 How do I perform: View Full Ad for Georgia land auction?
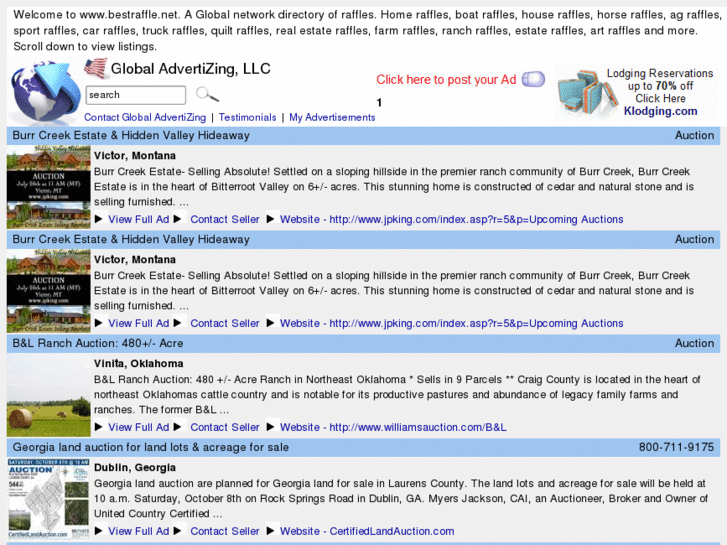click(139, 531)
